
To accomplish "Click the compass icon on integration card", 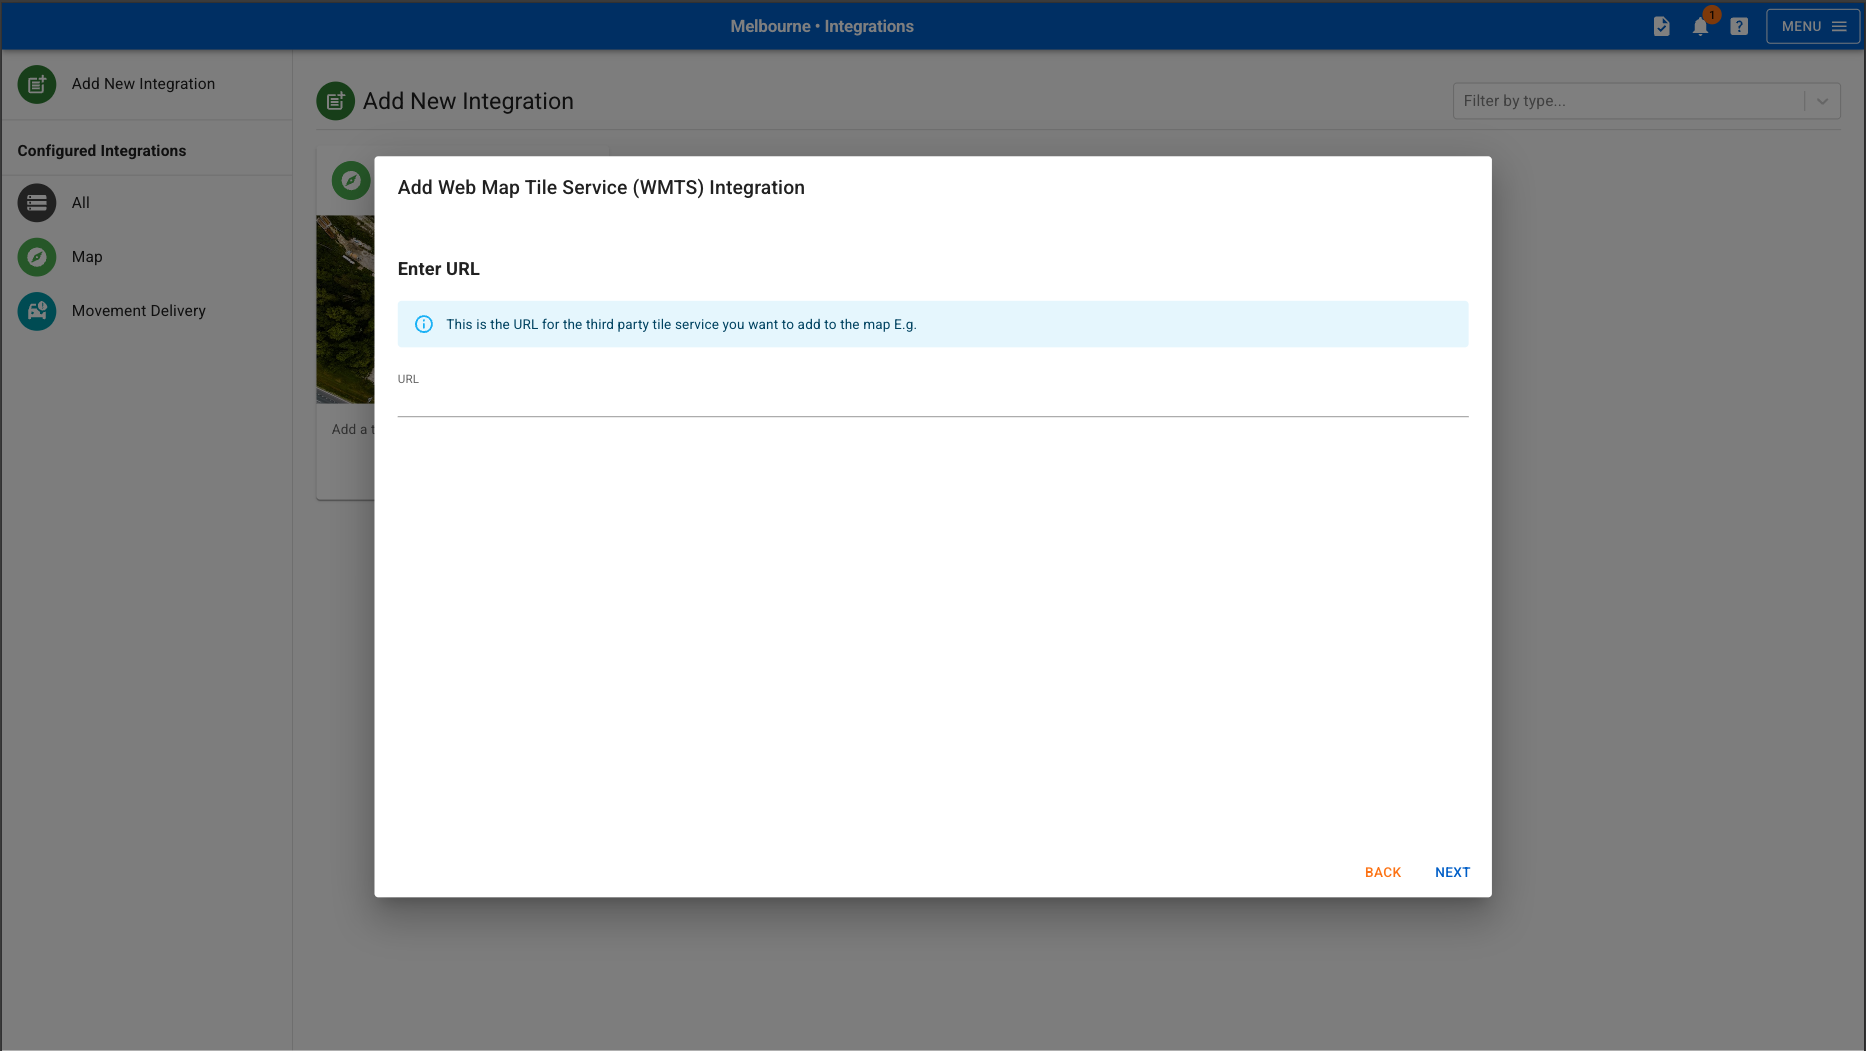I will [x=351, y=181].
